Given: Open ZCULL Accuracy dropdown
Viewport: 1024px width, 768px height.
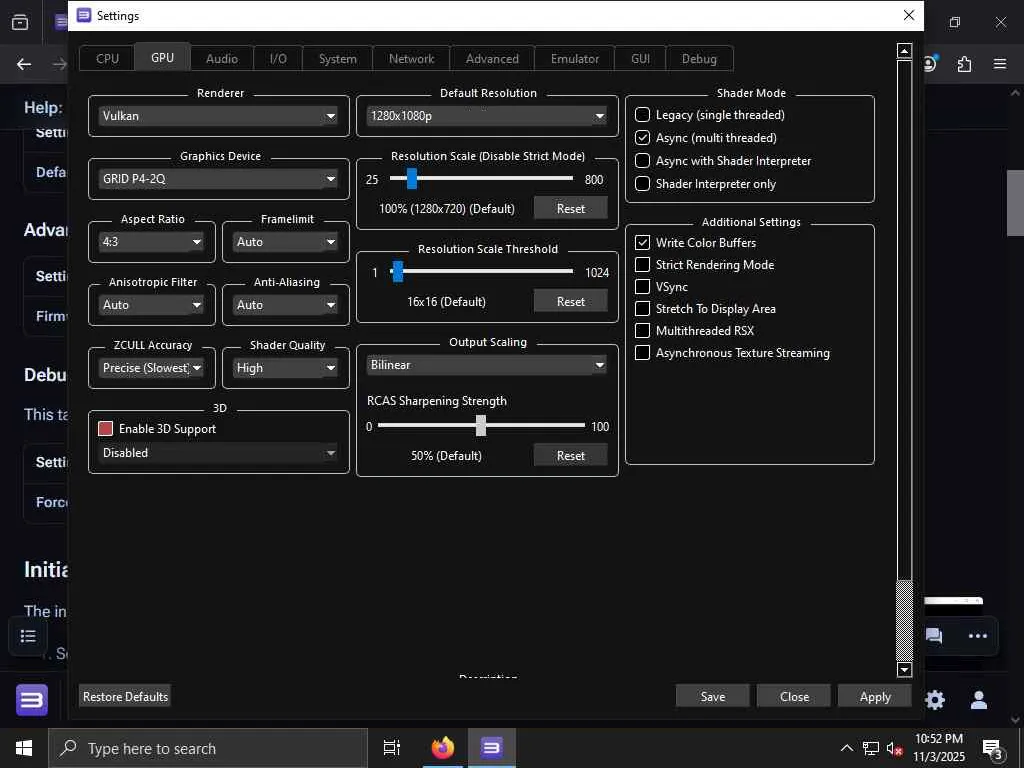Looking at the screenshot, I should pyautogui.click(x=152, y=368).
